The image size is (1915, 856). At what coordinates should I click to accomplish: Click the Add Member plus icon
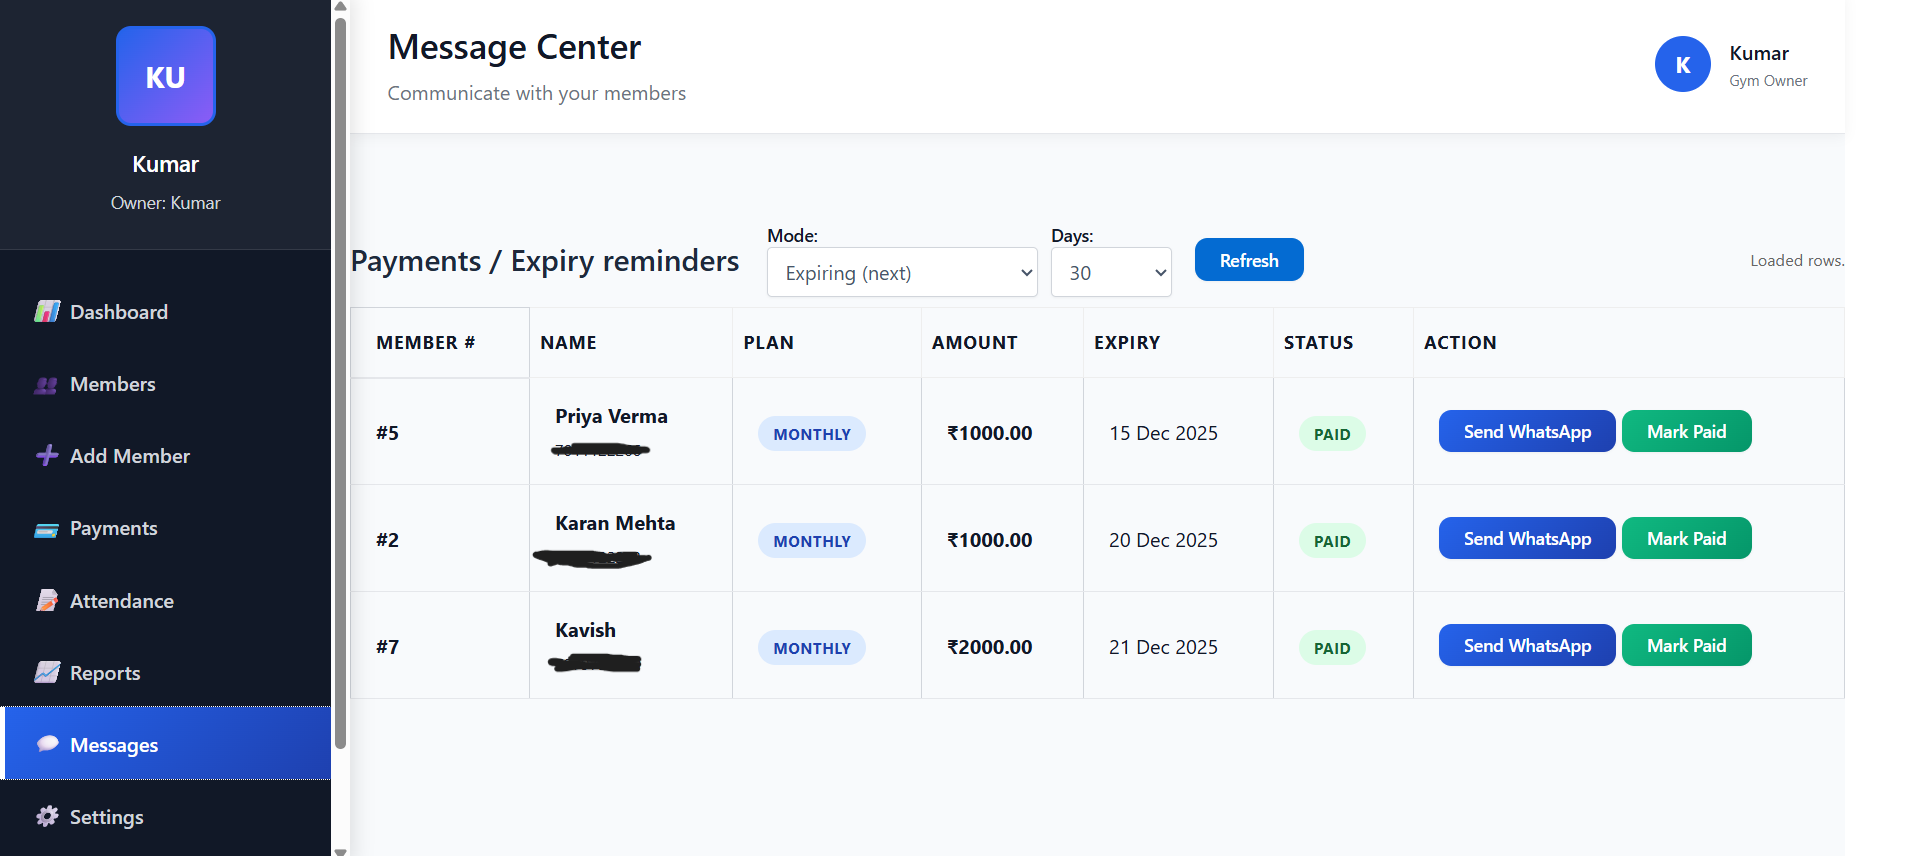(47, 455)
